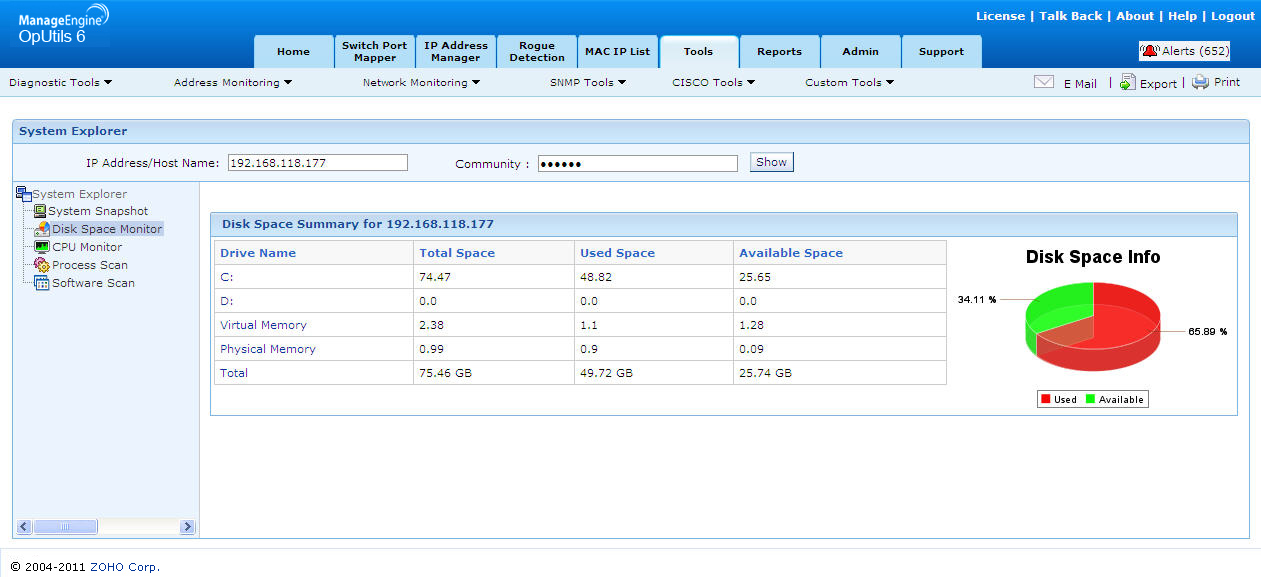Viewport: 1261px width, 577px height.
Task: Expand the Network Monitoring menu
Action: click(421, 83)
